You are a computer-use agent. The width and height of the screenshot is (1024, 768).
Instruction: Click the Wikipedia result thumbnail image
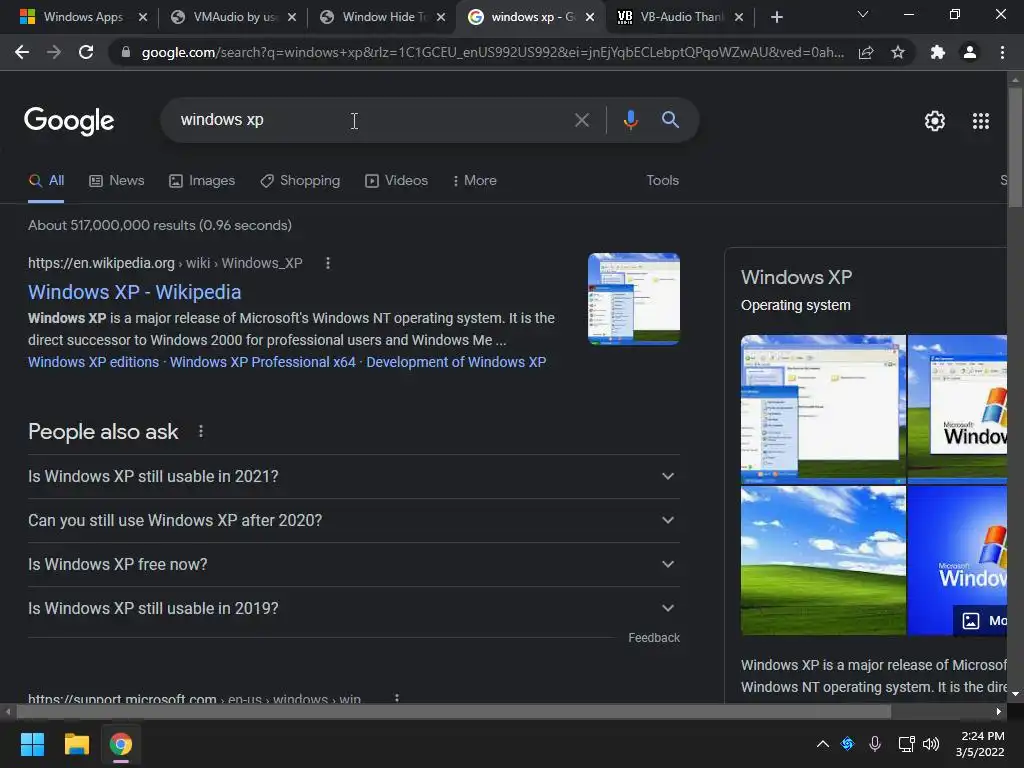click(x=633, y=298)
